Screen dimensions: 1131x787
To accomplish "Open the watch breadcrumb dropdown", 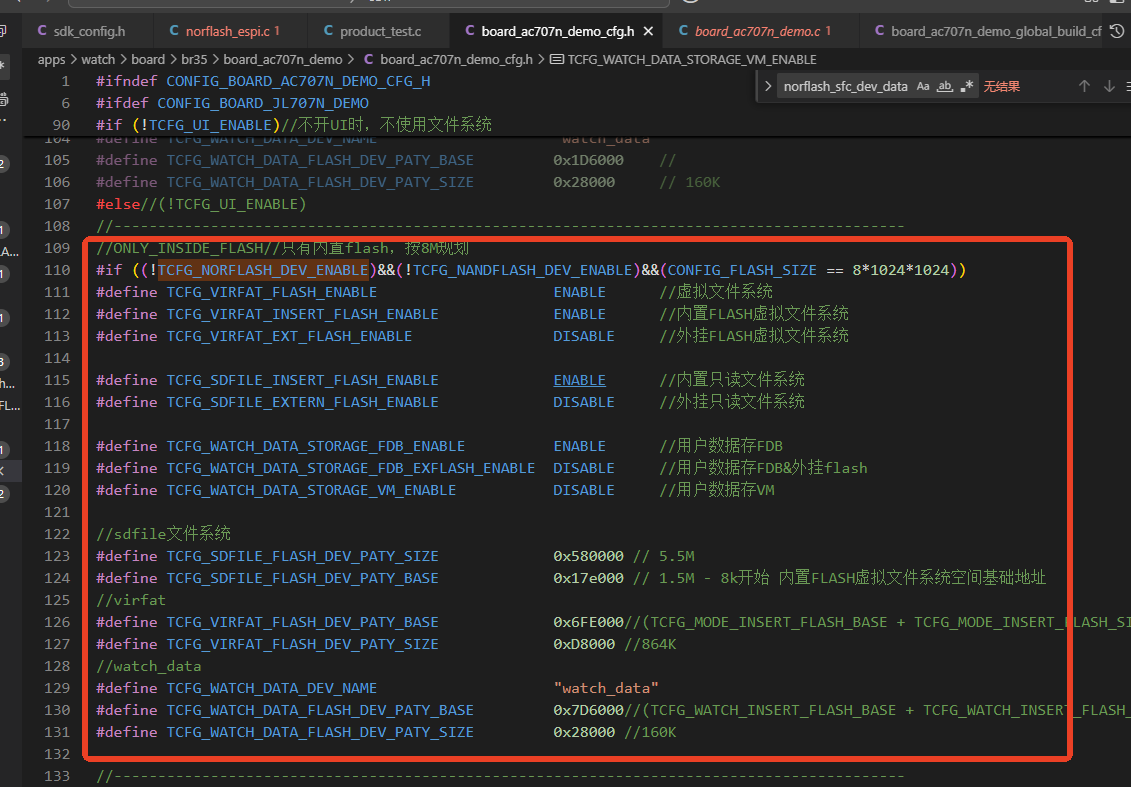I will pos(98,59).
